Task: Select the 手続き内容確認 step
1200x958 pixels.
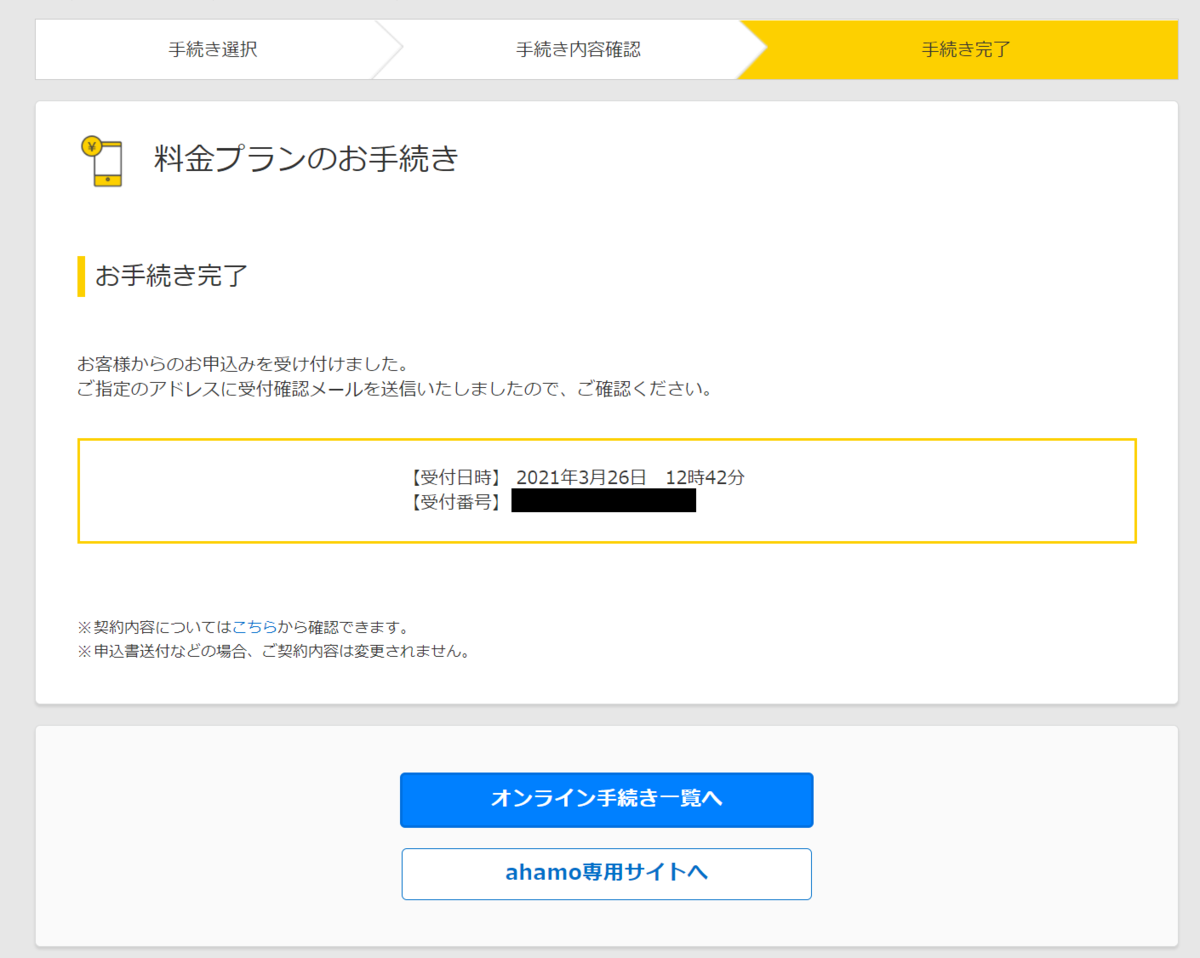Action: pos(578,49)
